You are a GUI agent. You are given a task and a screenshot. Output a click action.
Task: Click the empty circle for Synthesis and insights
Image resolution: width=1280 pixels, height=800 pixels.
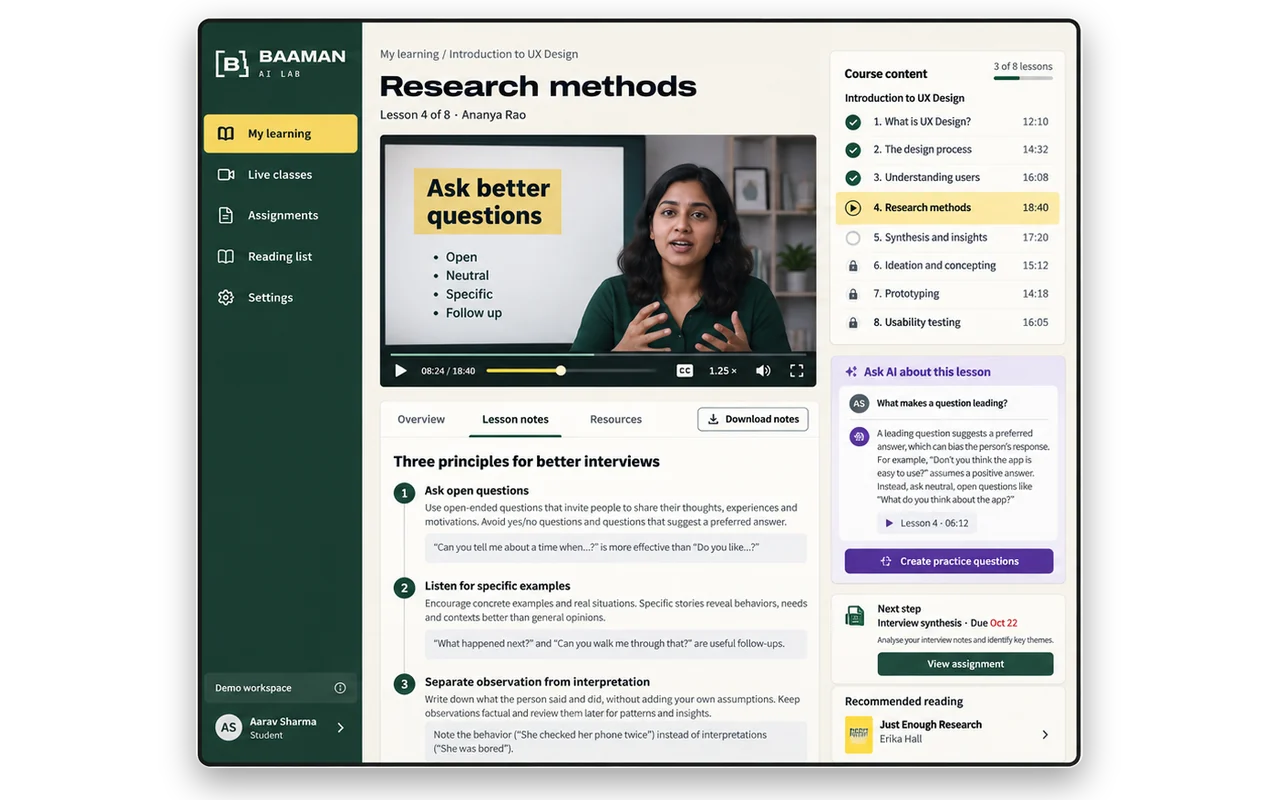(x=853, y=238)
